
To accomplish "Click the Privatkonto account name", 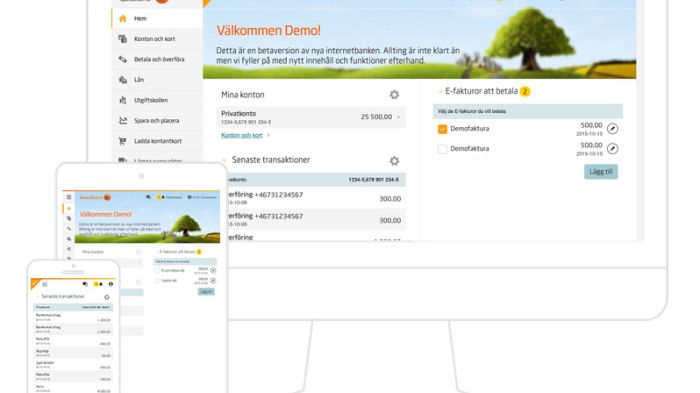I will click(238, 113).
